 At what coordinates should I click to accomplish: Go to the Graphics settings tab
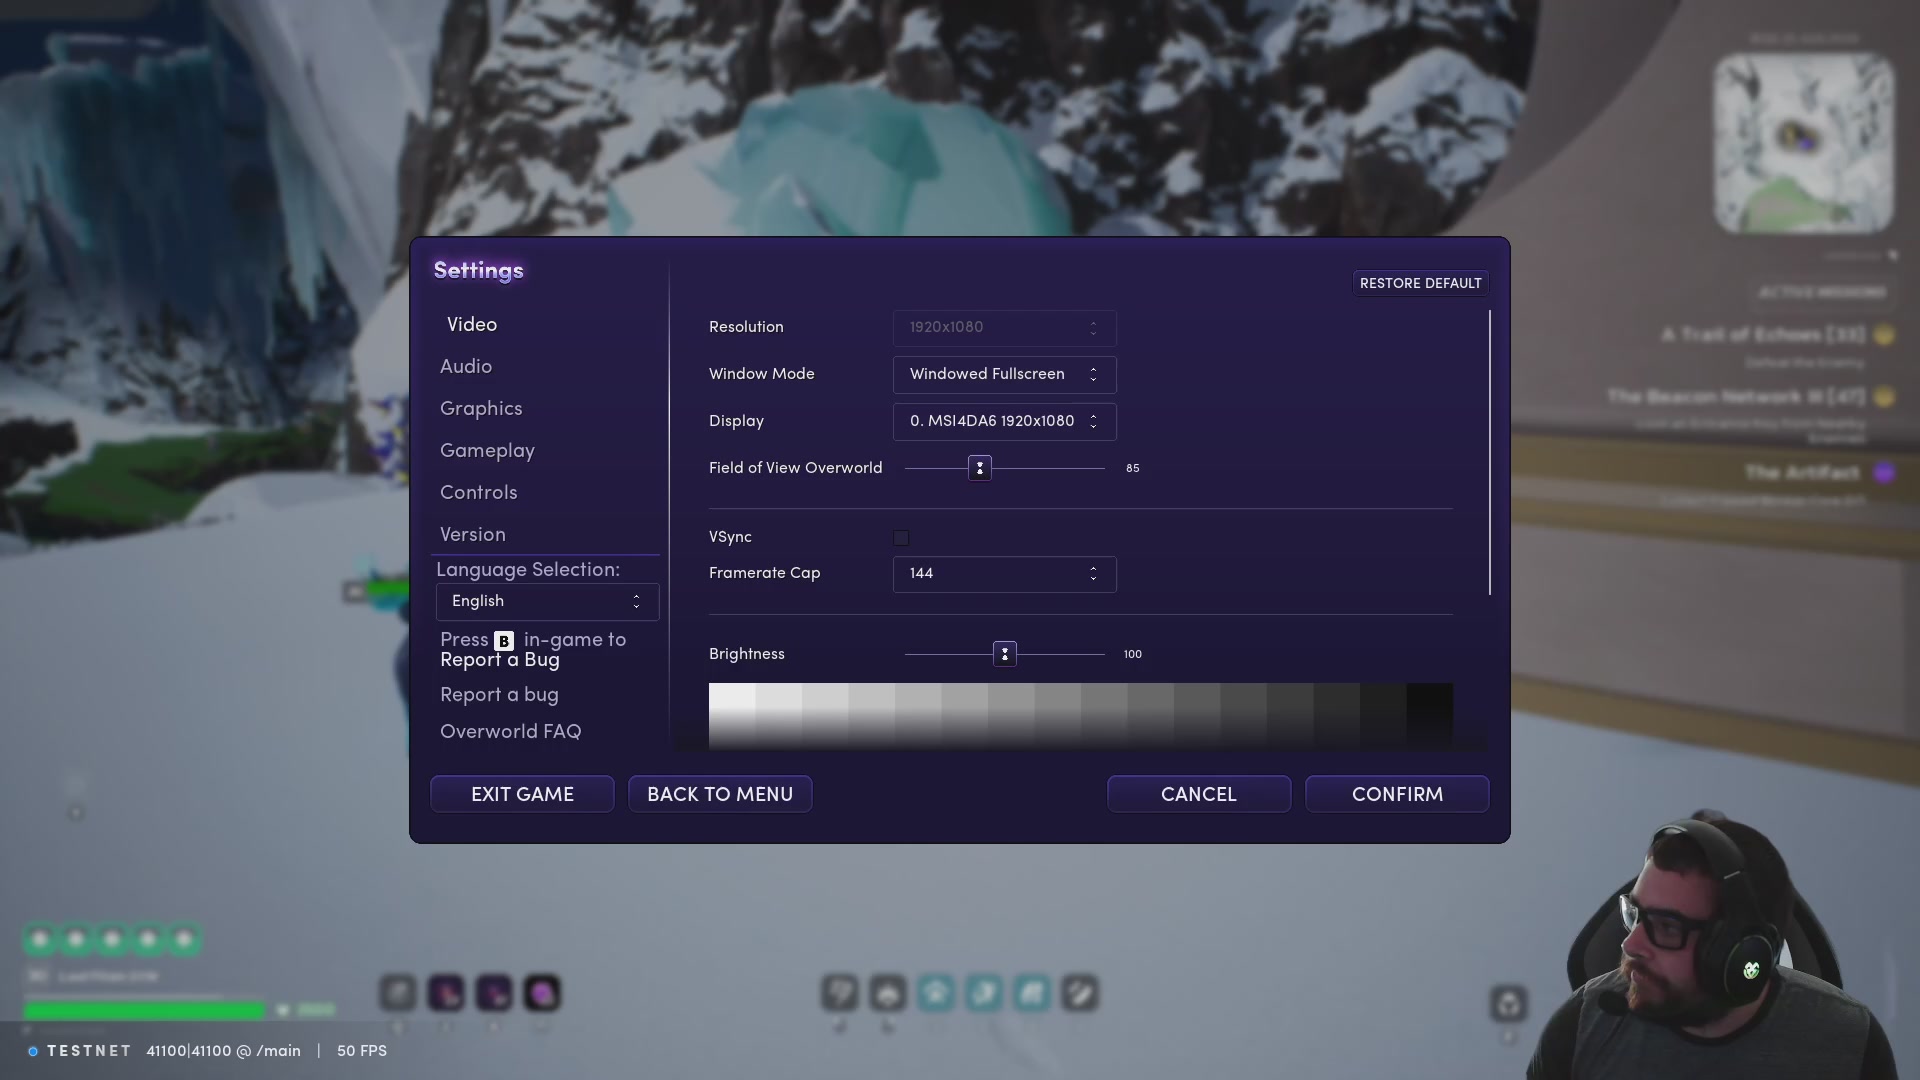pyautogui.click(x=481, y=409)
